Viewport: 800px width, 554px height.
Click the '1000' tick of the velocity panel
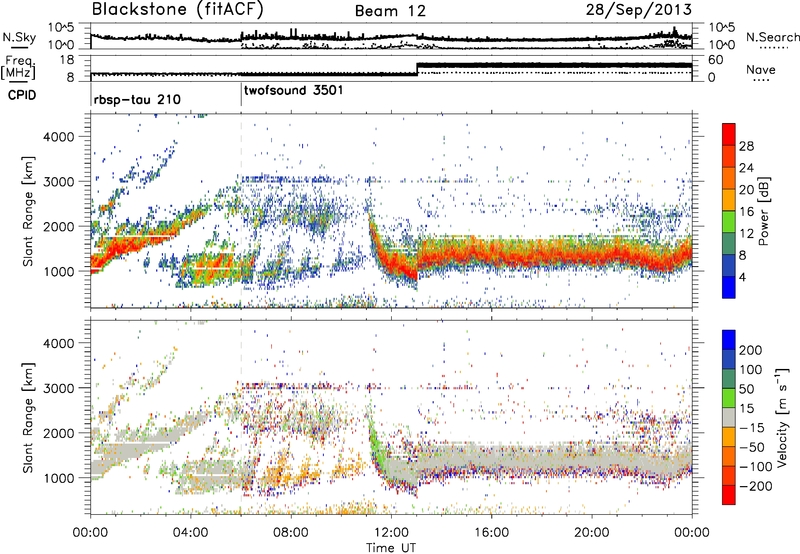58,477
